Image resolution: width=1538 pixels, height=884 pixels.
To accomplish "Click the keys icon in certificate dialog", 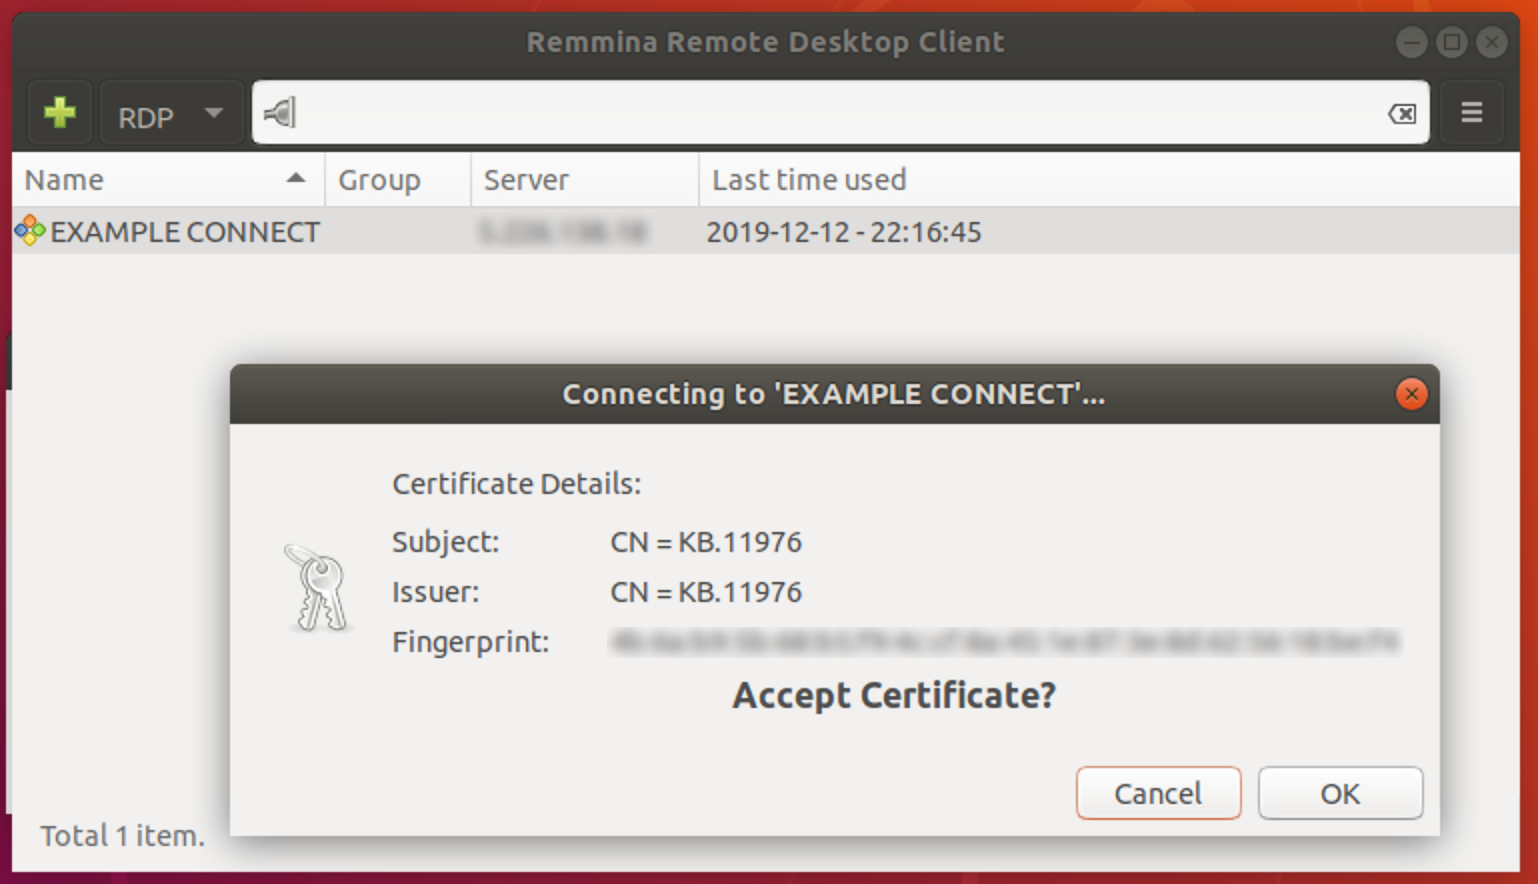I will (x=318, y=588).
